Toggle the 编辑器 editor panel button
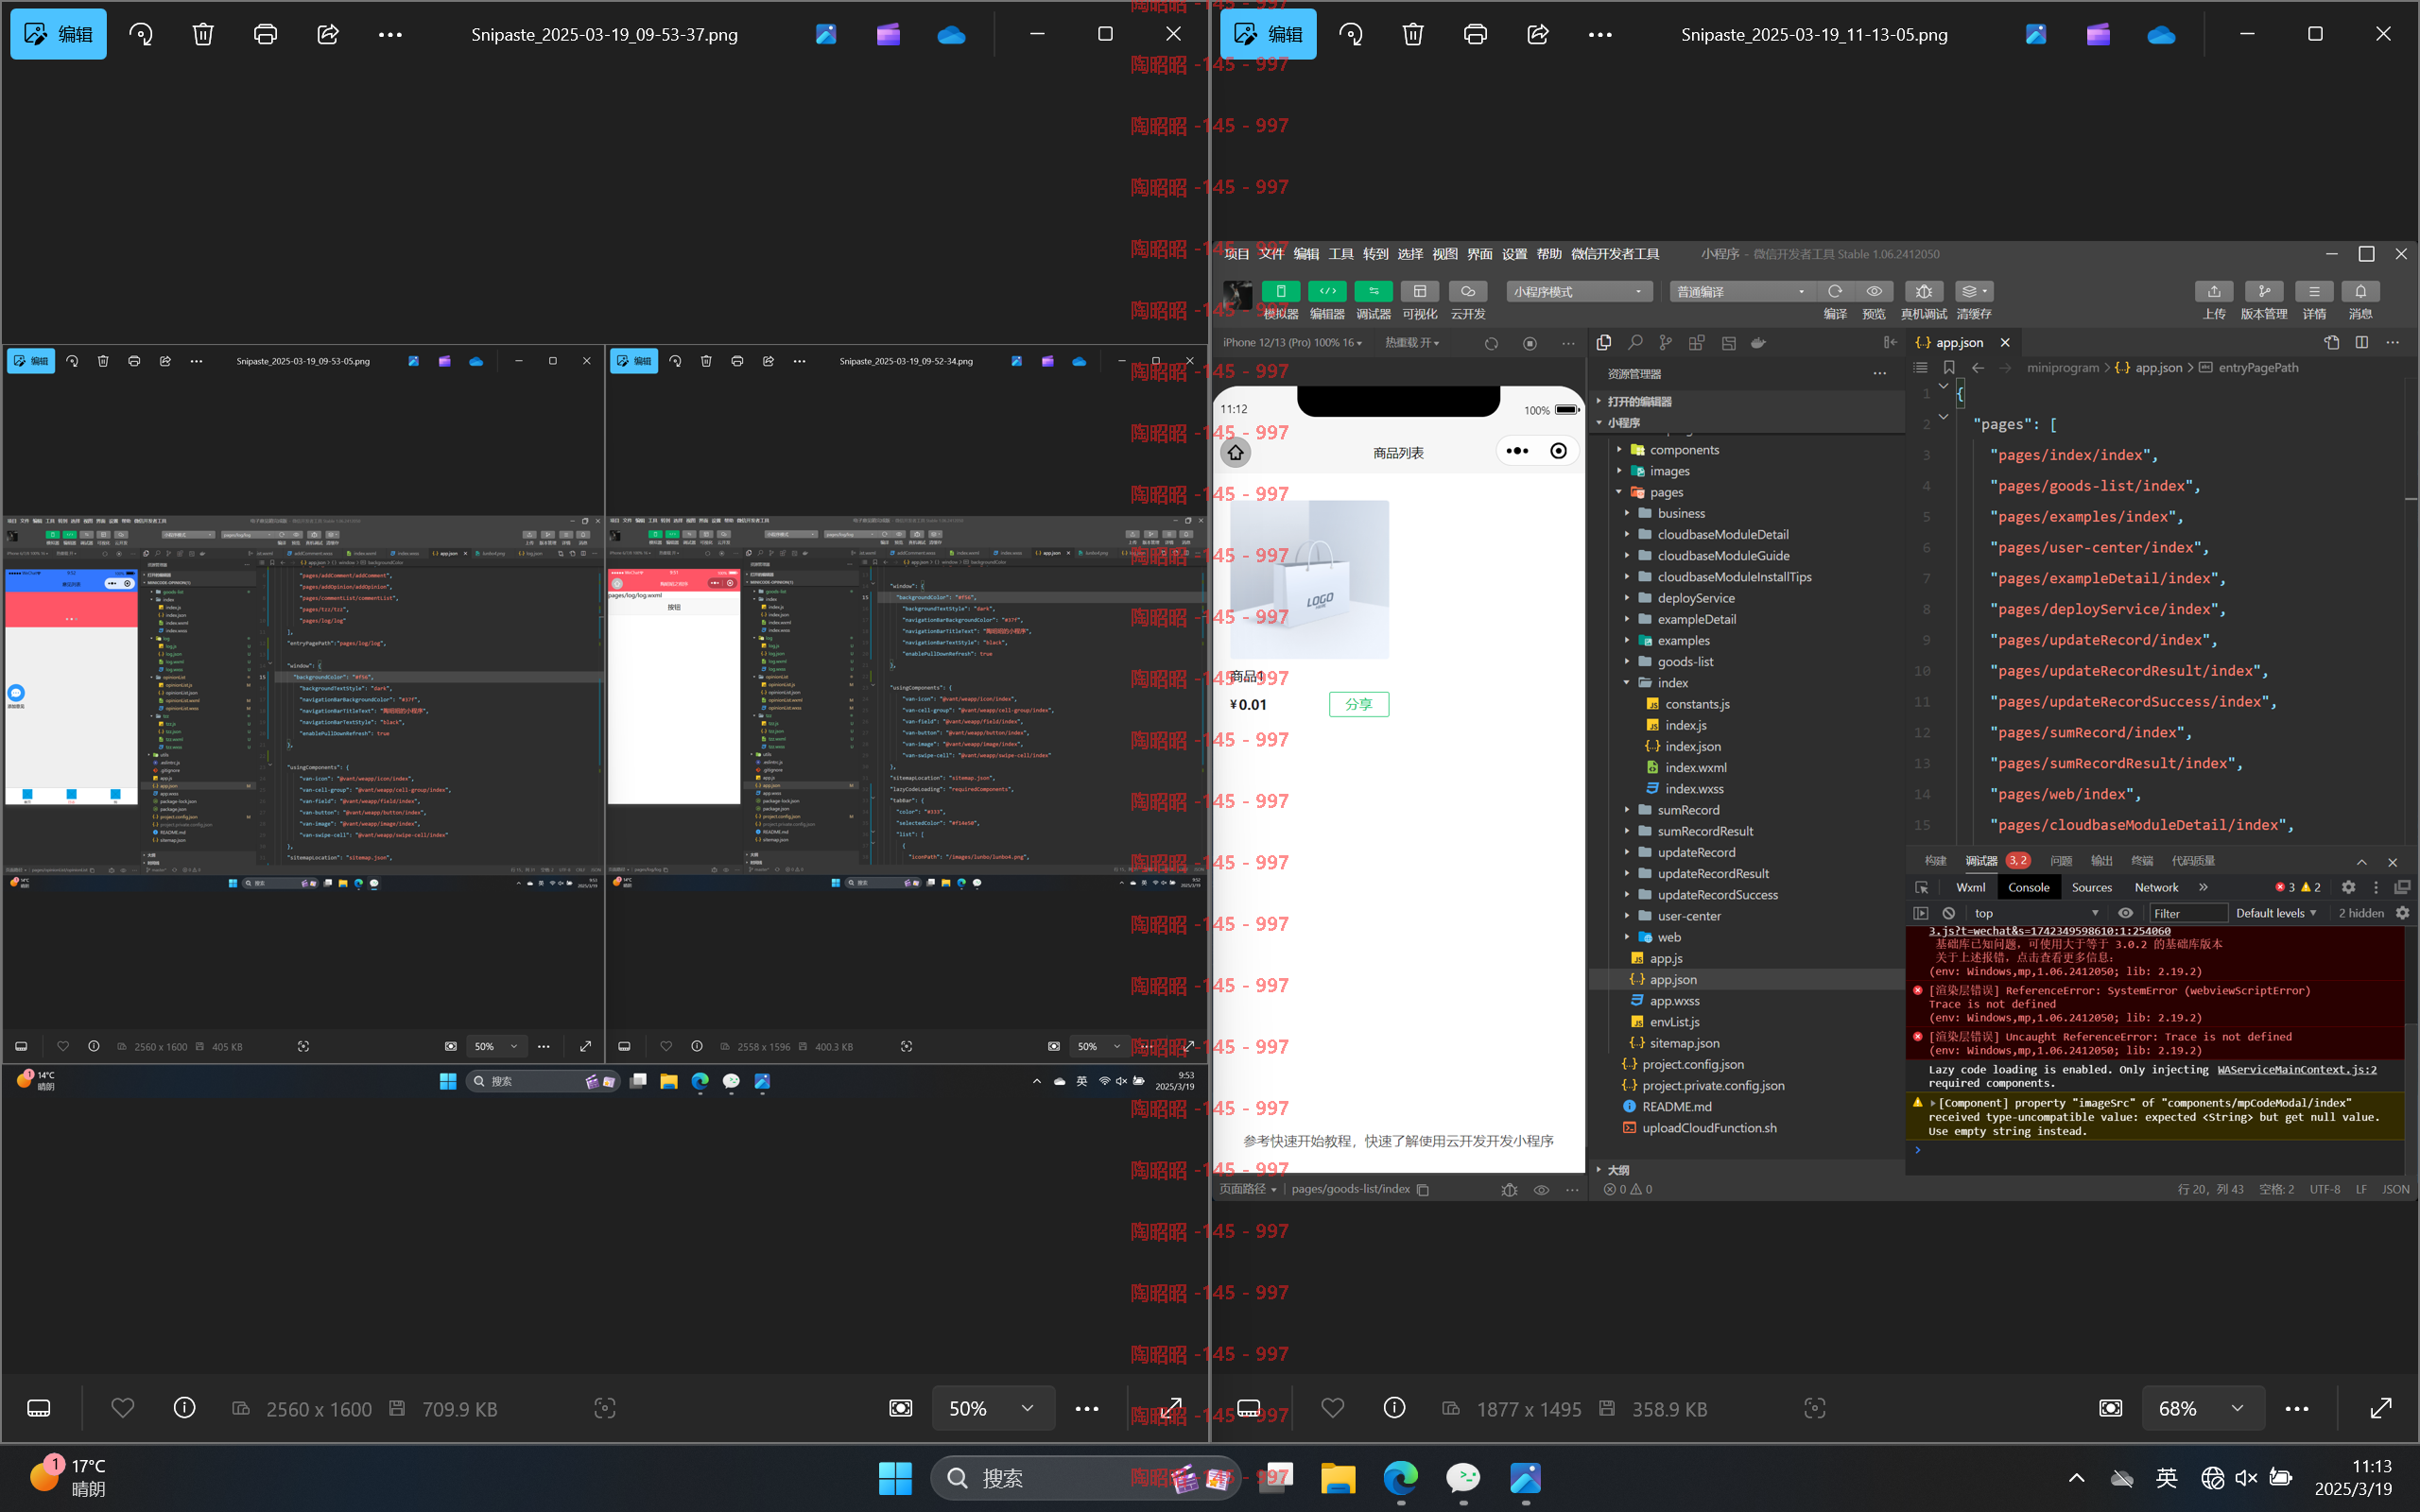Viewport: 2420px width, 1512px height. pos(1327,291)
